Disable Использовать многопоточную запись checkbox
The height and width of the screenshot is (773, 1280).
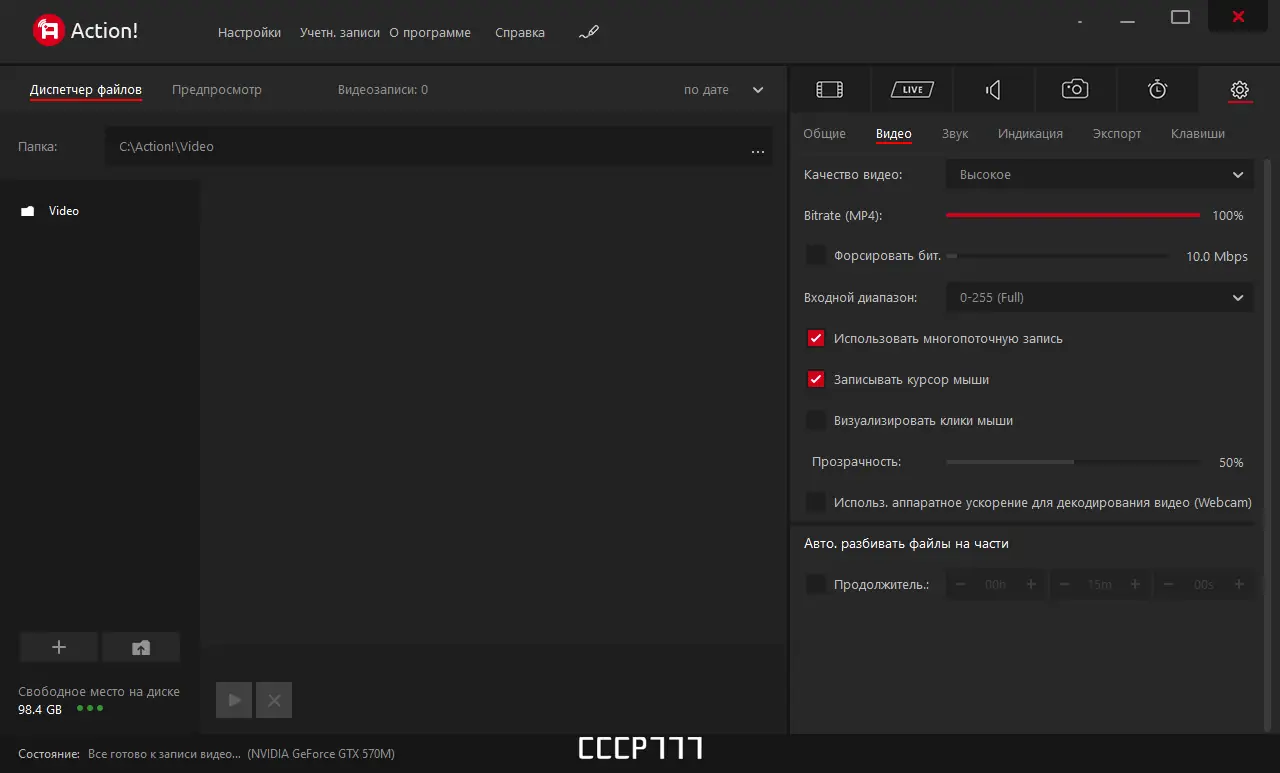[816, 338]
